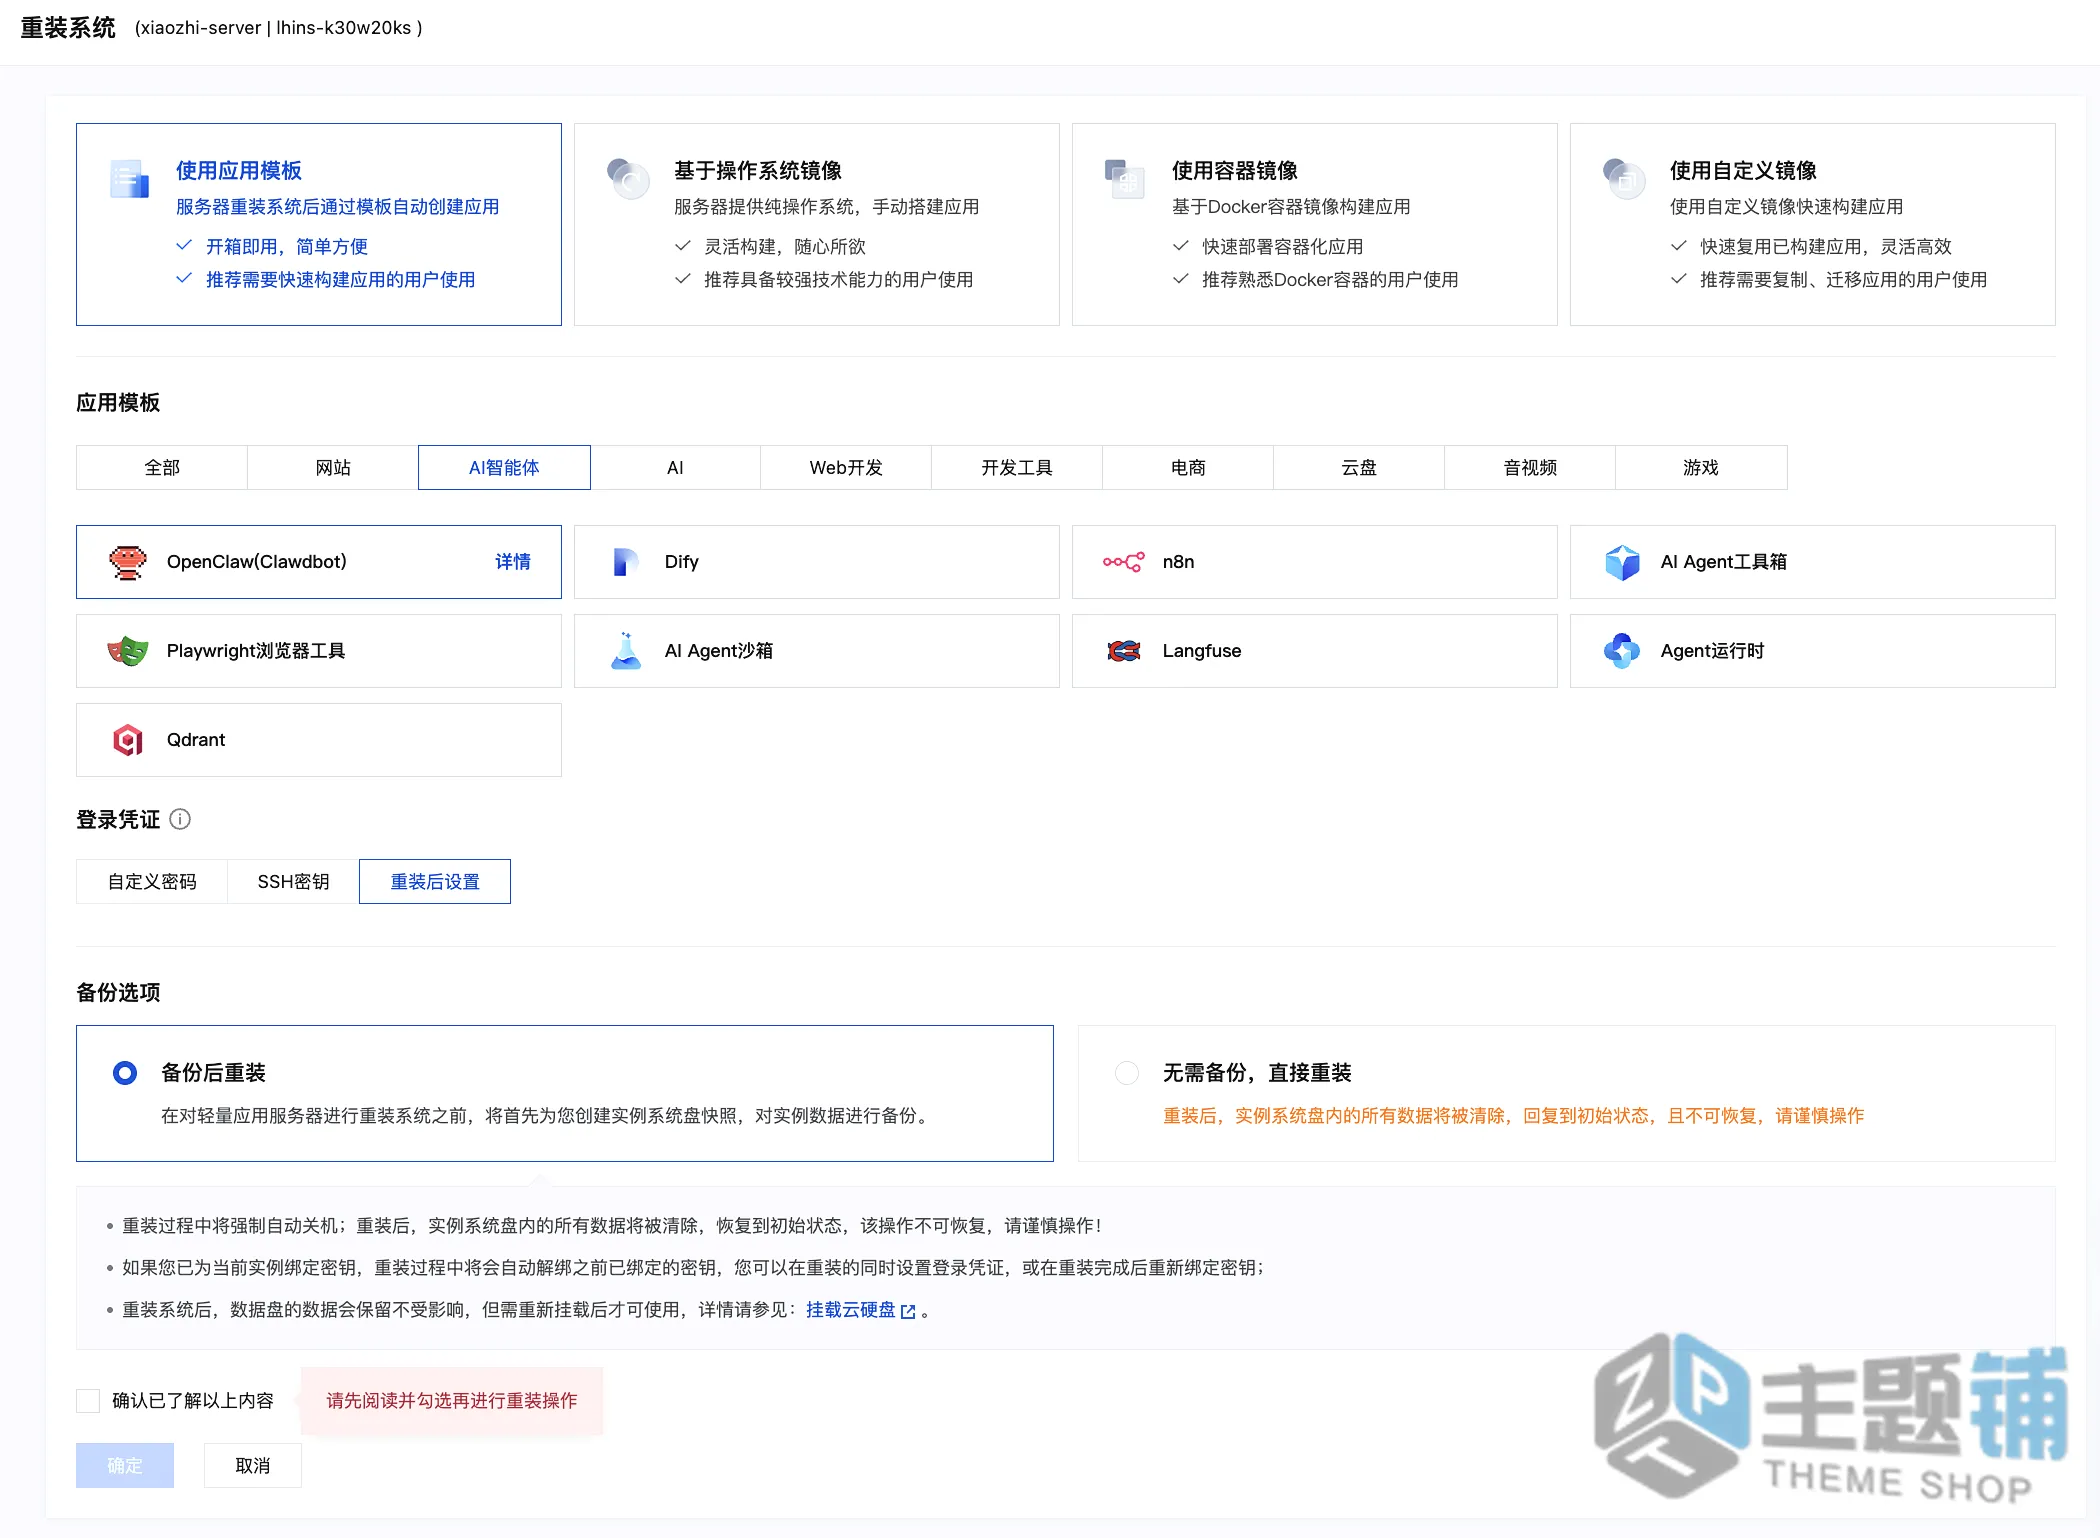Click external link icon after 挂载云硬盘
Viewport: 2100px width, 1538px height.
pos(908,1311)
